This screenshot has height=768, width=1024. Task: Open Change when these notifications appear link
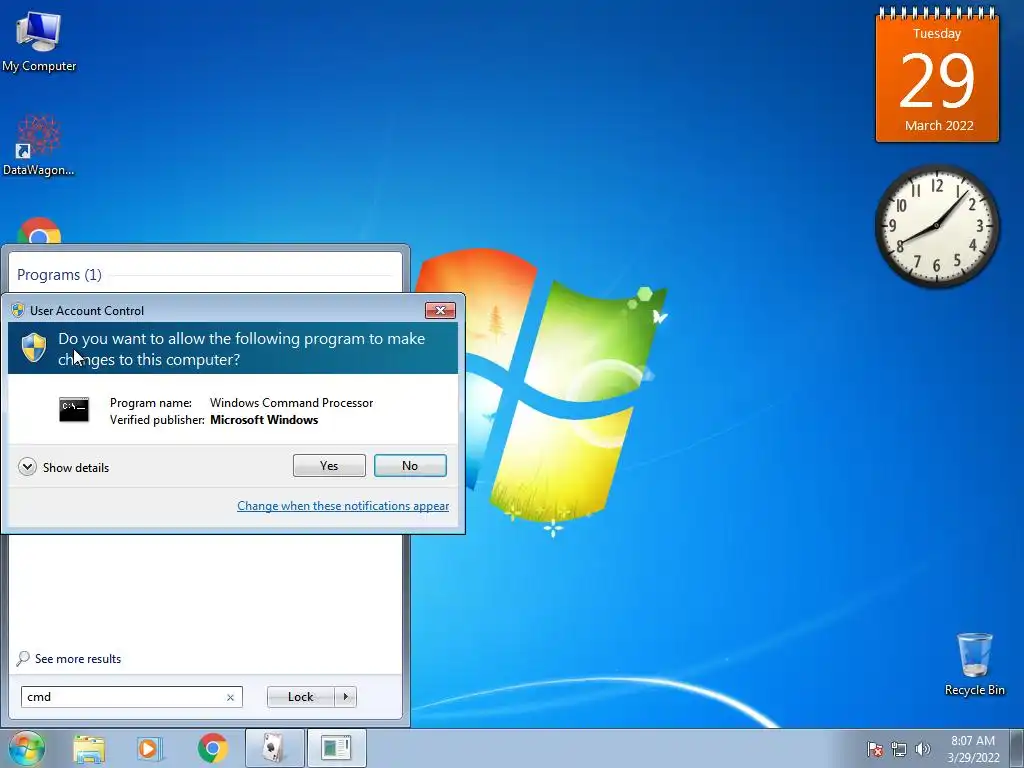pyautogui.click(x=343, y=506)
